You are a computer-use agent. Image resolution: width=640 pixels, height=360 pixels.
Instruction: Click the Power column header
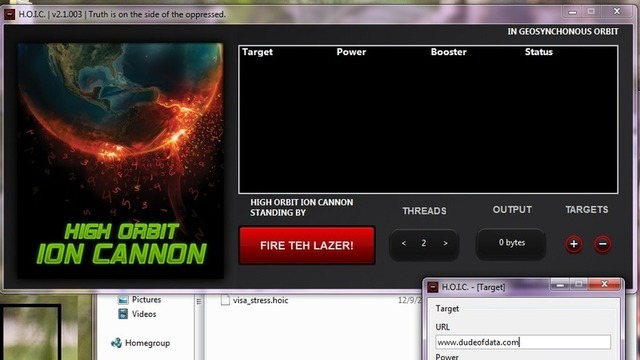point(351,52)
